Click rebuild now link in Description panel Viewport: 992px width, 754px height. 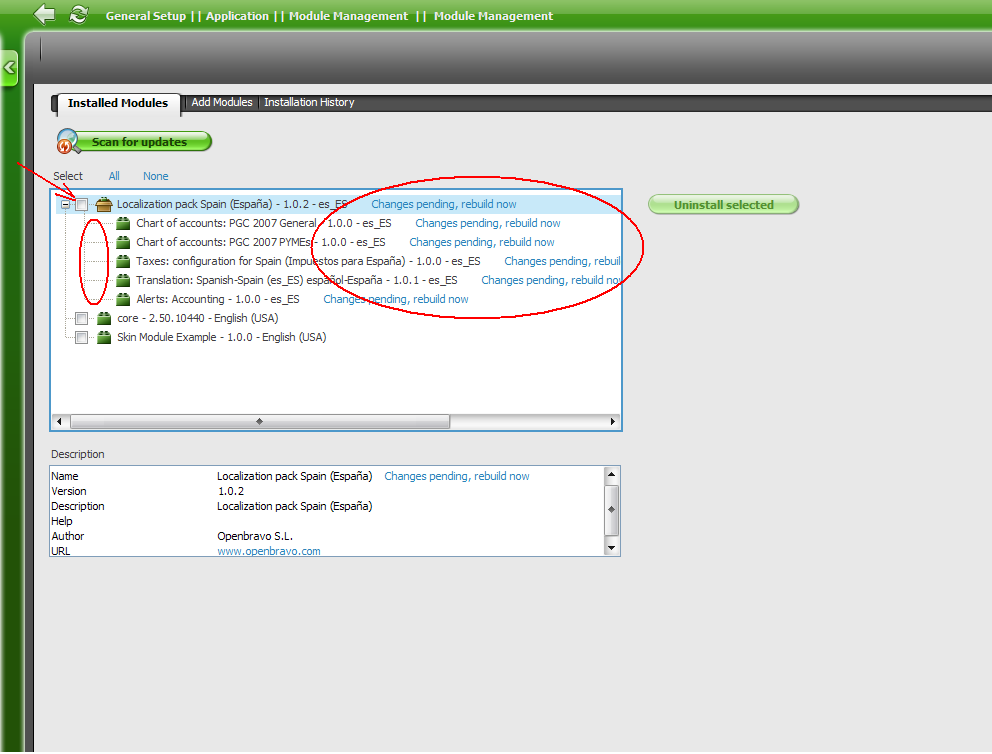tap(457, 476)
